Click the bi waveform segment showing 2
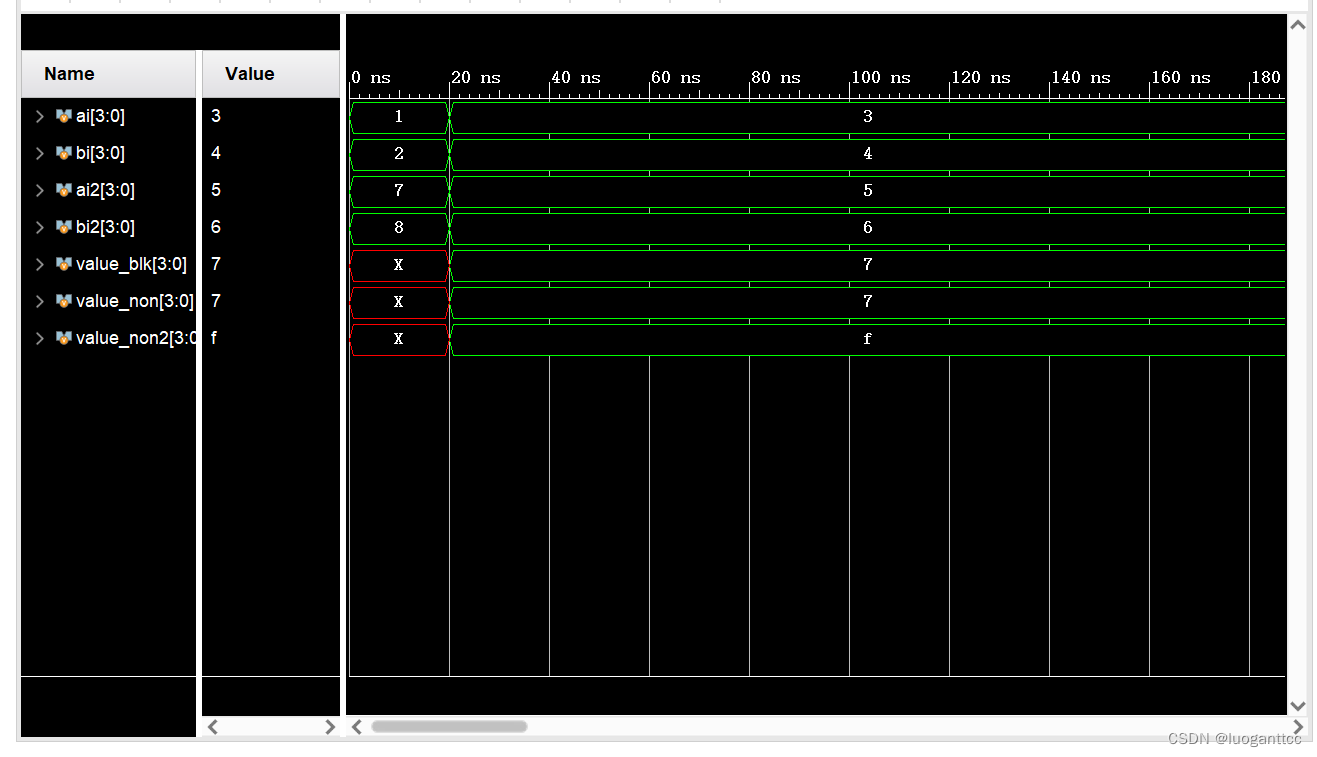This screenshot has width=1317, height=757. click(x=399, y=153)
